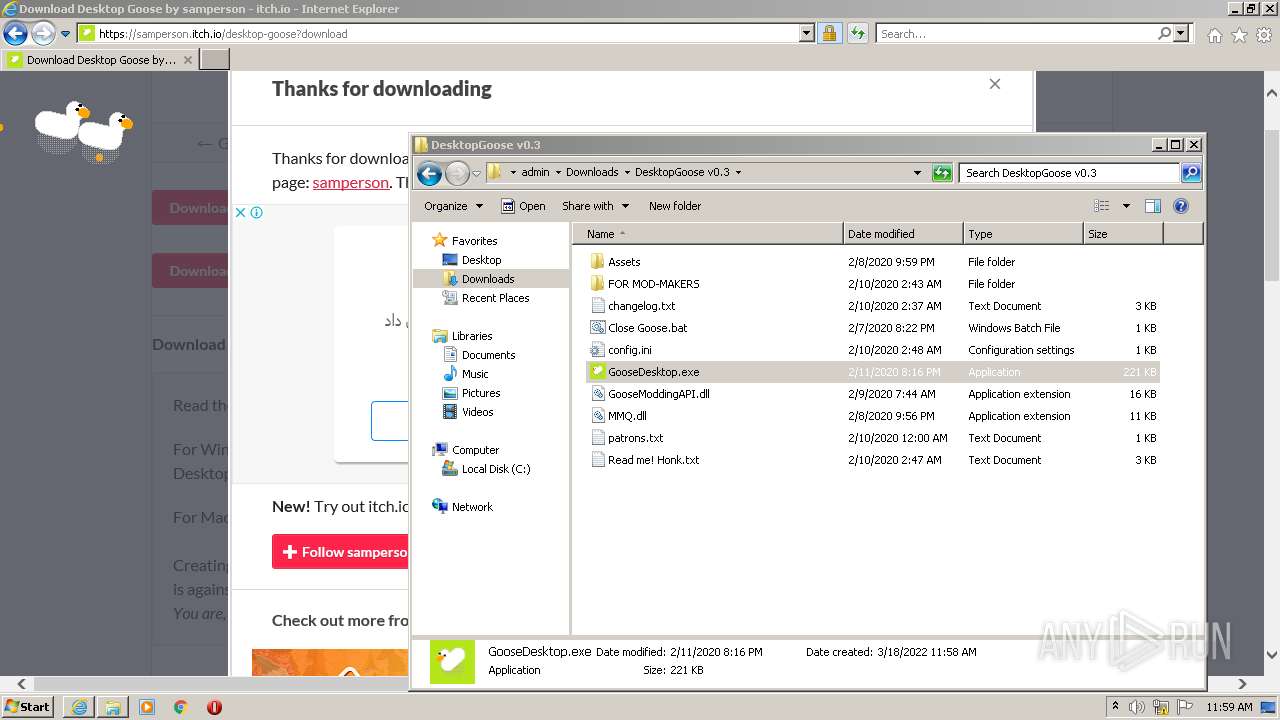Image resolution: width=1280 pixels, height=720 pixels.
Task: Click the Explorer back arrow button
Action: pyautogui.click(x=429, y=173)
